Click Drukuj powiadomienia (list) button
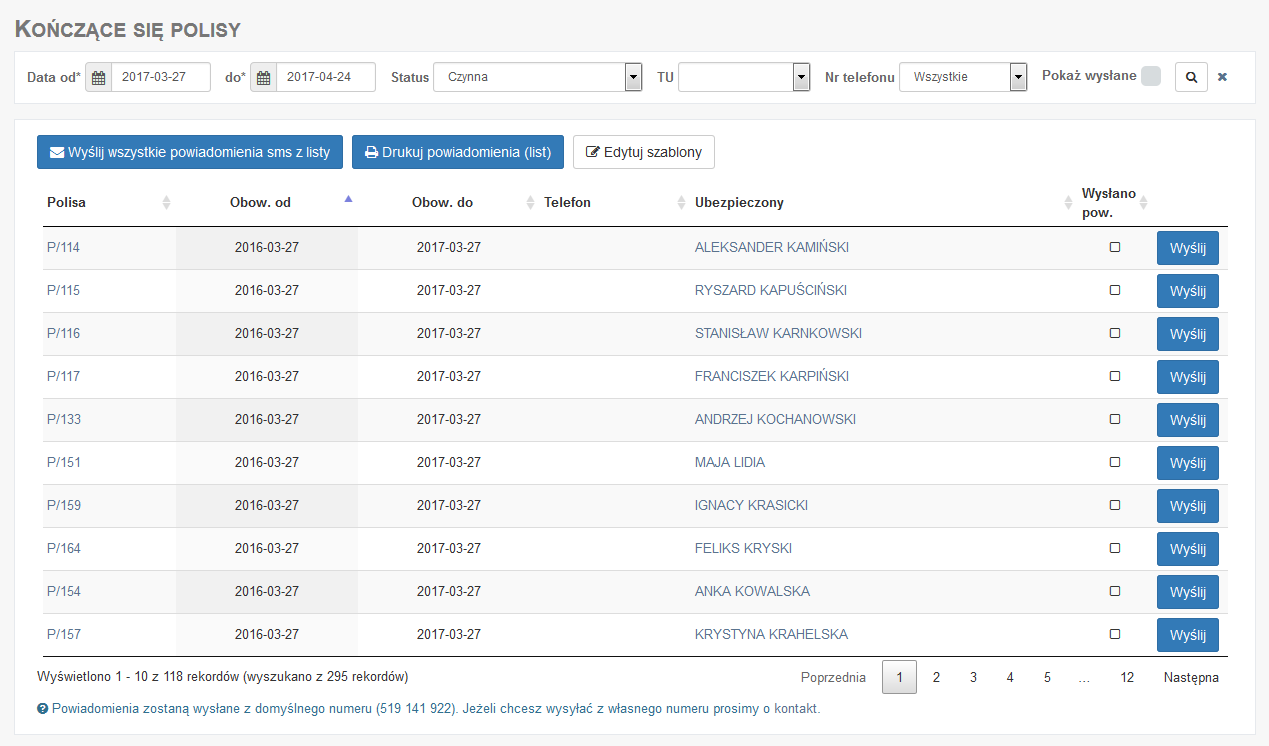Screen dimensions: 1269x746 coord(458,152)
